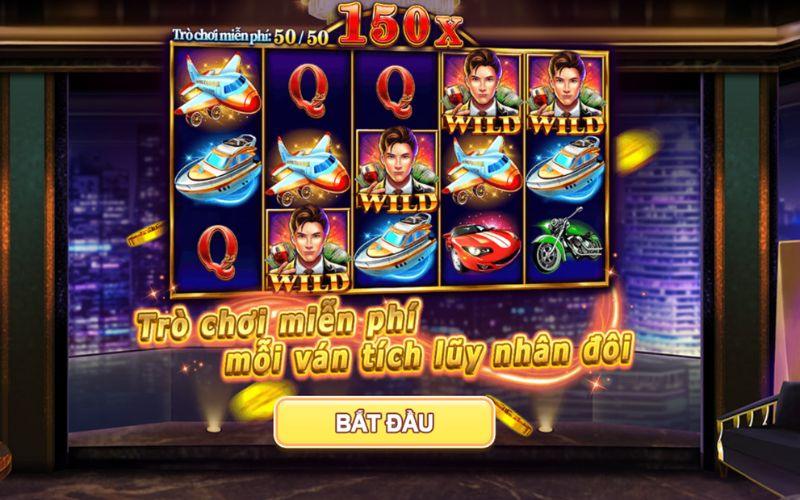Click the yacht symbol in fifth reel
The width and height of the screenshot is (800, 500).
(566, 168)
